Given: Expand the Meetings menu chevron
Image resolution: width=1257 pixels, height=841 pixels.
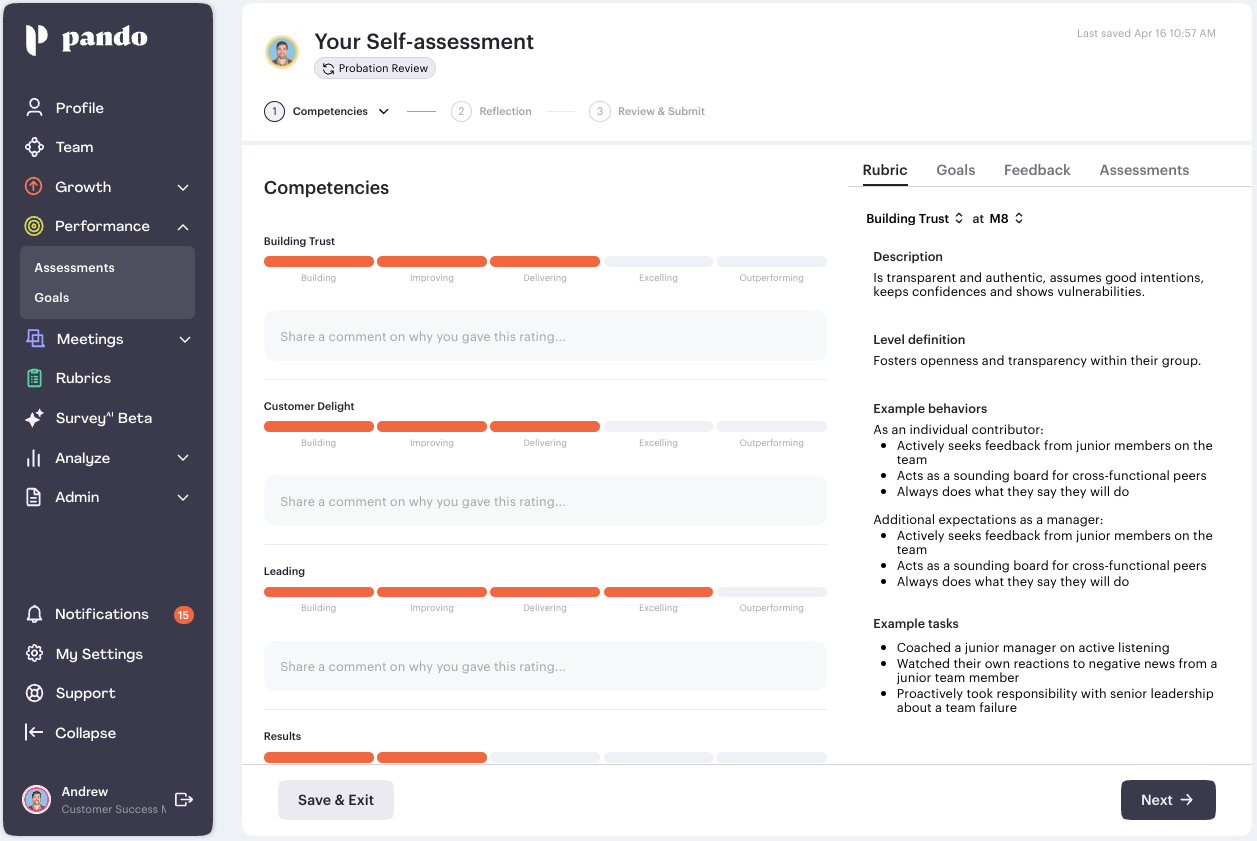Looking at the screenshot, I should pyautogui.click(x=184, y=340).
